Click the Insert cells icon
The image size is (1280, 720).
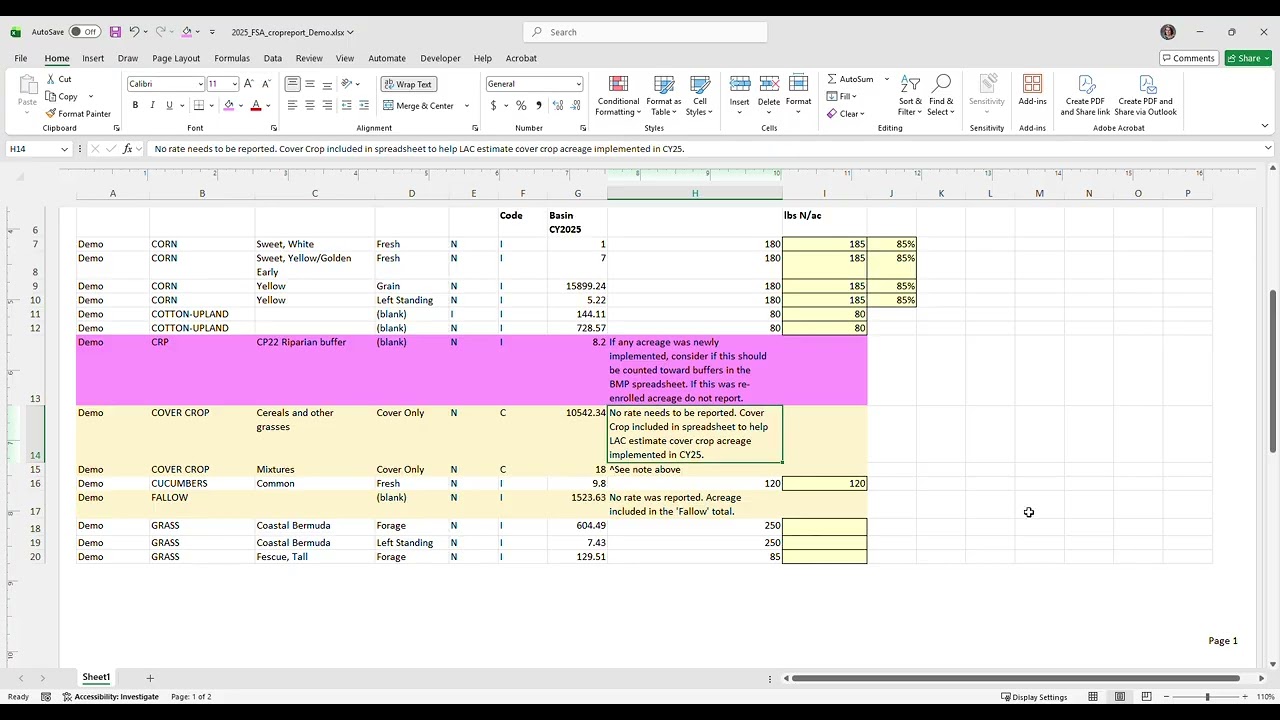click(739, 90)
